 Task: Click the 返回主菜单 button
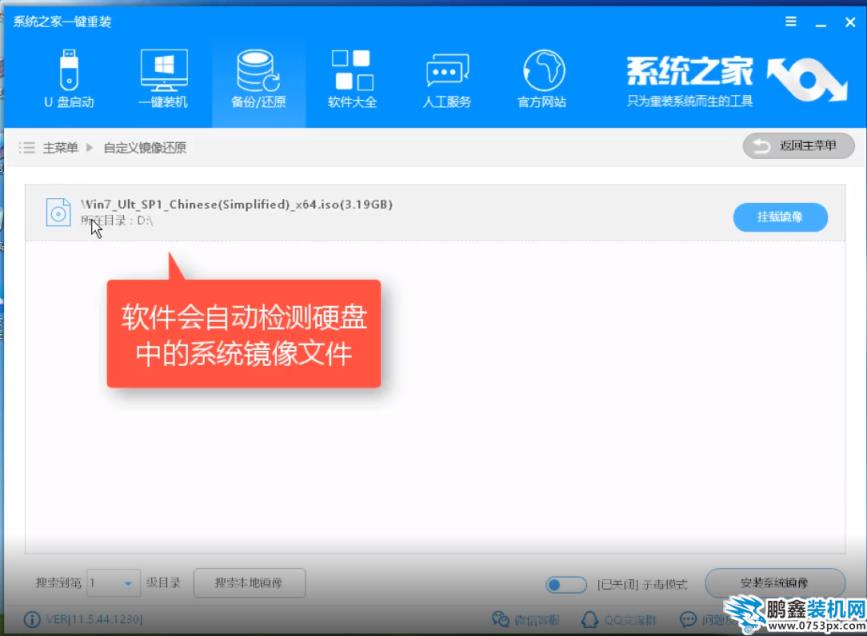click(798, 146)
